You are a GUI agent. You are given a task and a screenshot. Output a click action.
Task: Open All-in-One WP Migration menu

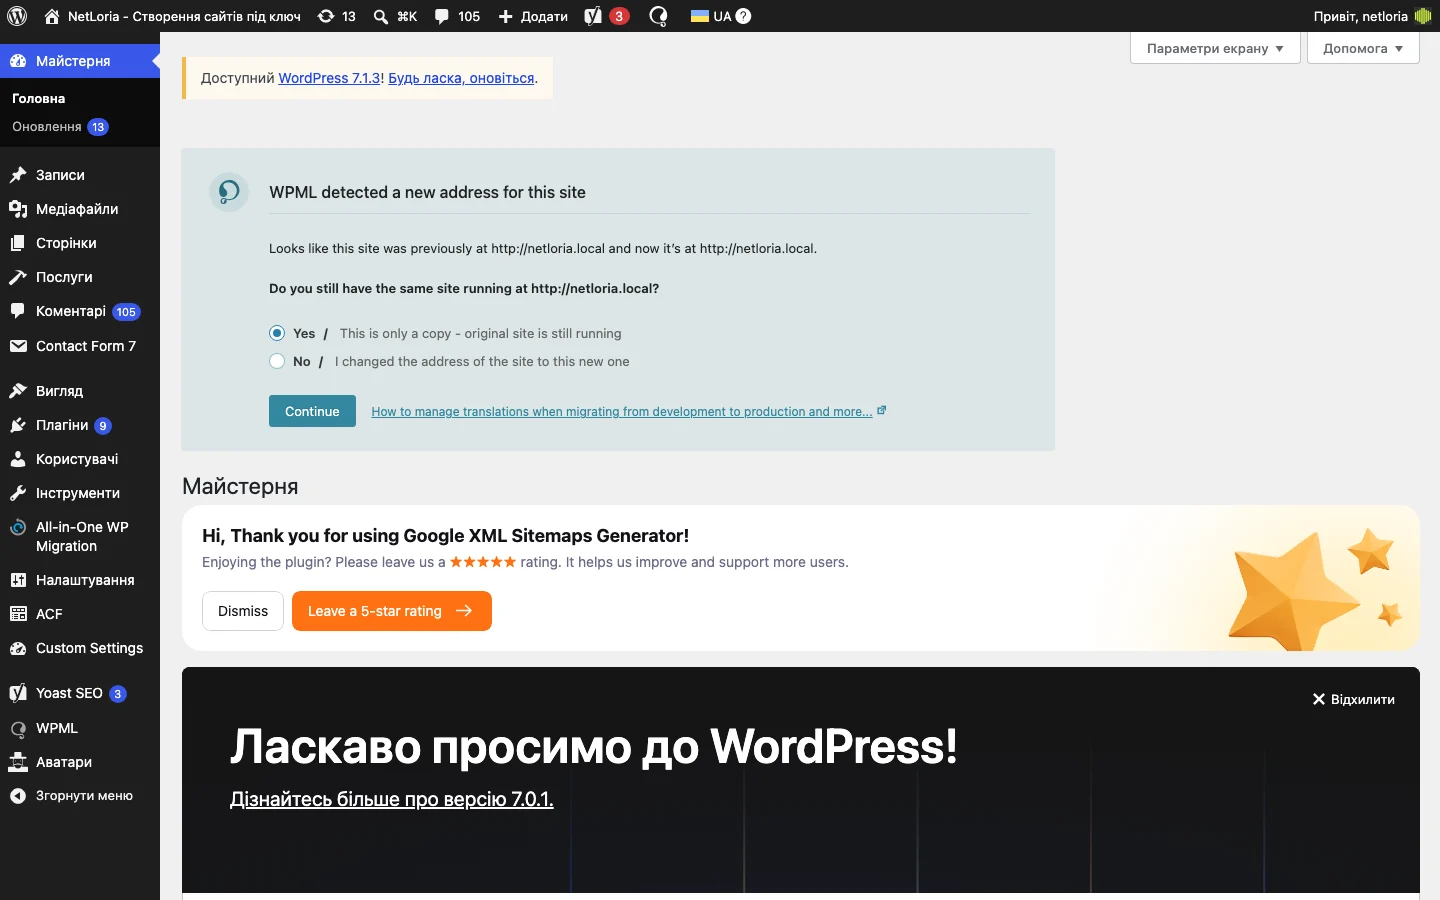[x=80, y=537]
